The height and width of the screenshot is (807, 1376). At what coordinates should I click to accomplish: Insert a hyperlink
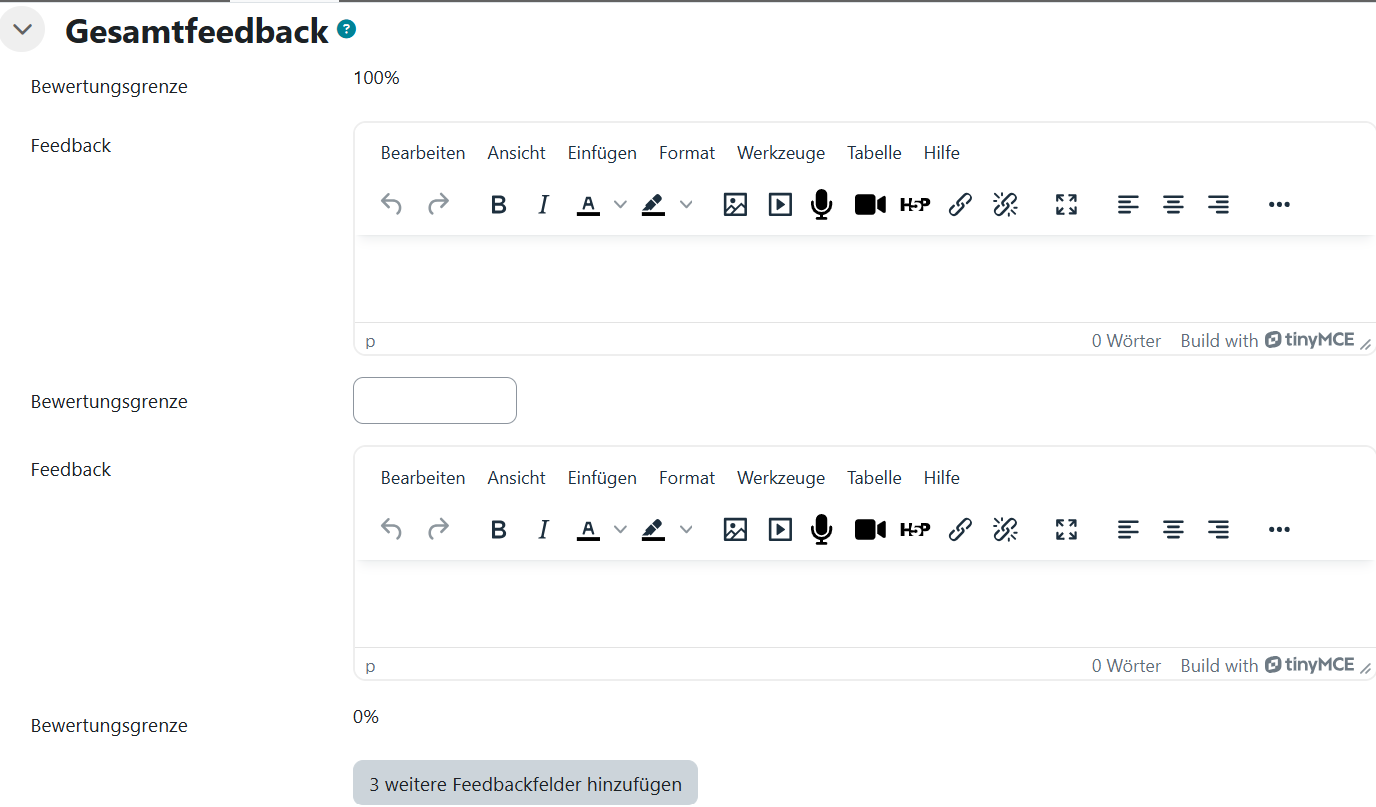point(960,204)
